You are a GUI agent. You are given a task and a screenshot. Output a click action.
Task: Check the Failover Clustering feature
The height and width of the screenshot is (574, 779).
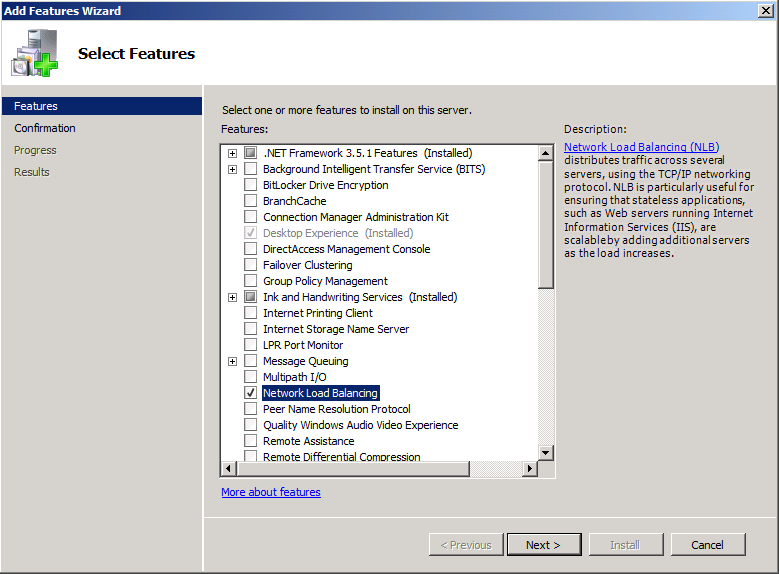point(251,265)
